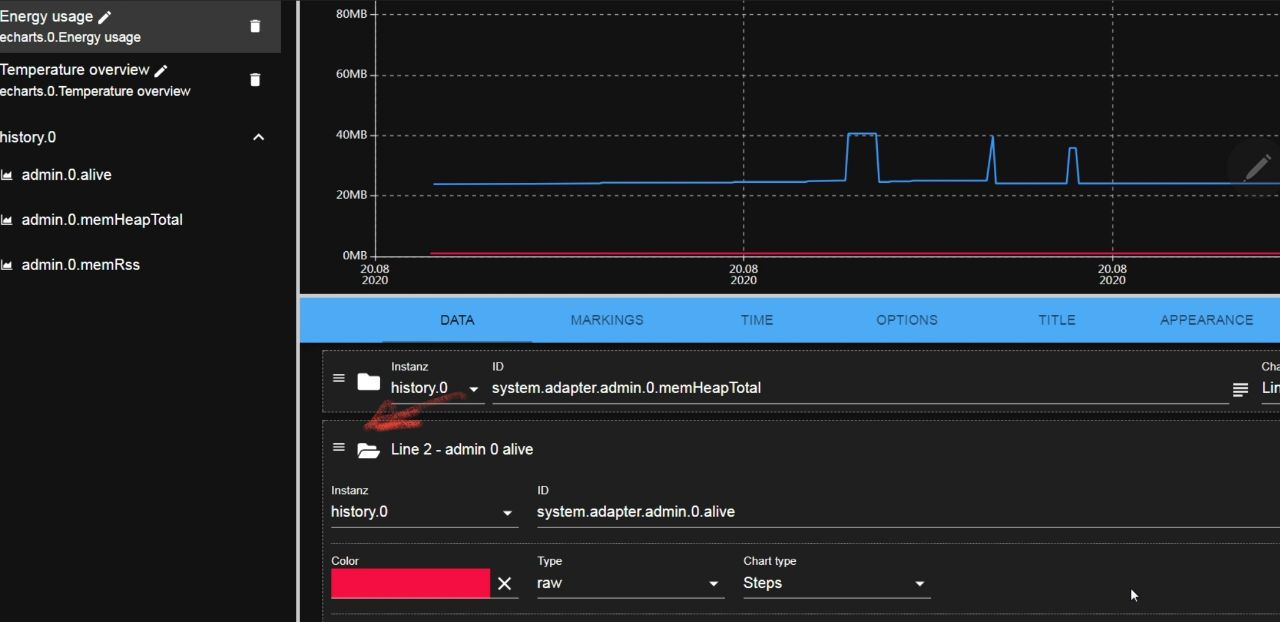Click the chart edit pencil button
The image size is (1280, 622).
click(1256, 167)
